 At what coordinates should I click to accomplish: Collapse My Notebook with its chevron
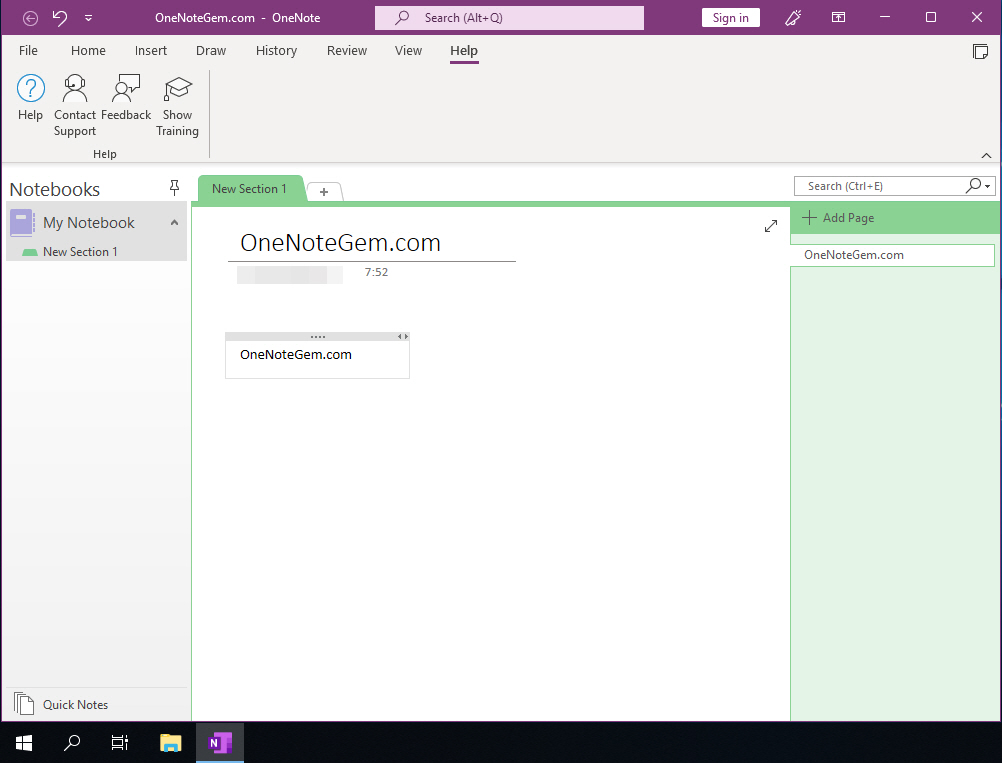click(x=174, y=222)
